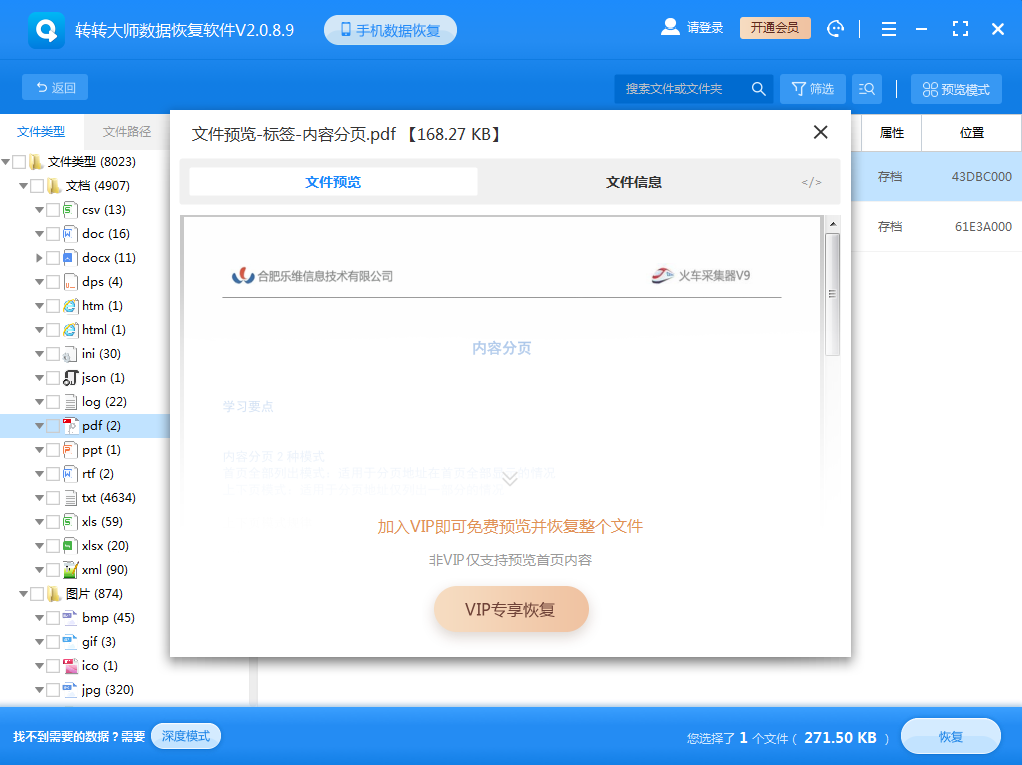
Task: Click the htm file type icon
Action: point(70,306)
